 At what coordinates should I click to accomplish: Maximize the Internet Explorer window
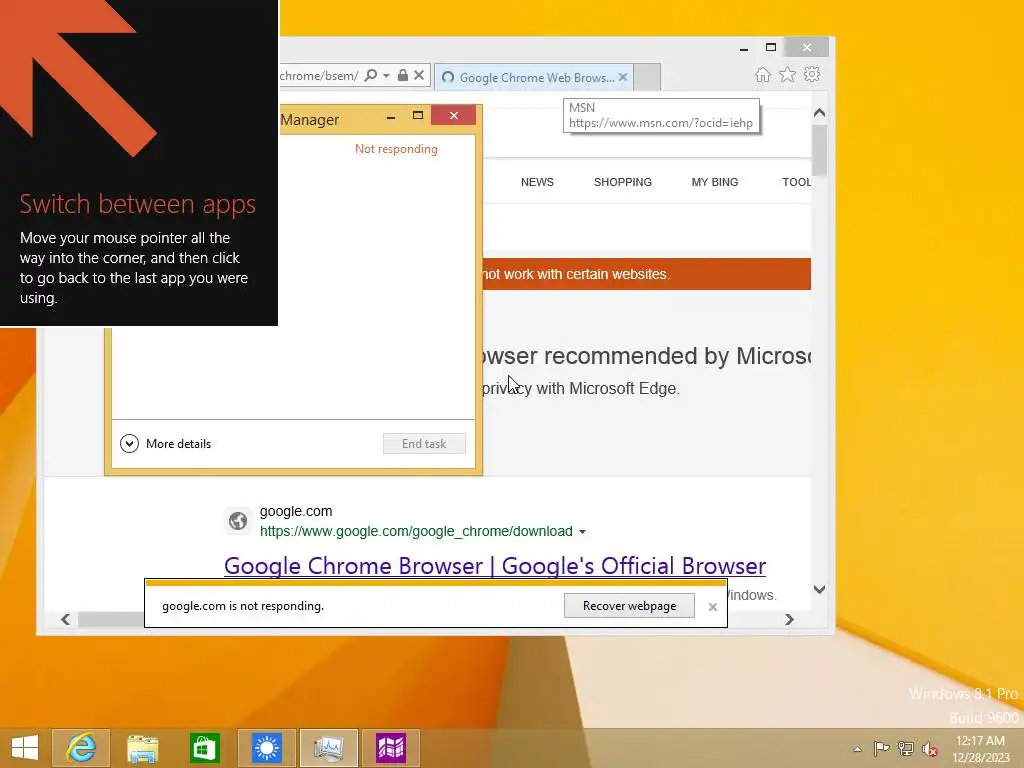pyautogui.click(x=771, y=48)
